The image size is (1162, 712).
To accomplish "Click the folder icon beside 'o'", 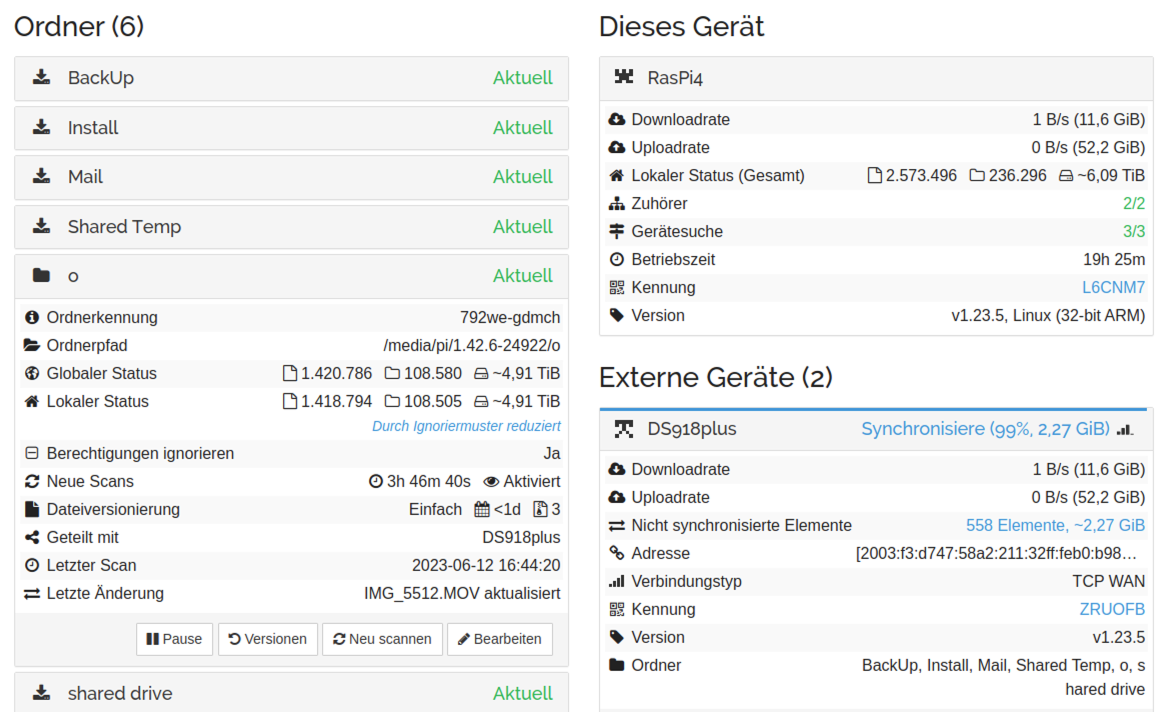I will pyautogui.click(x=42, y=276).
